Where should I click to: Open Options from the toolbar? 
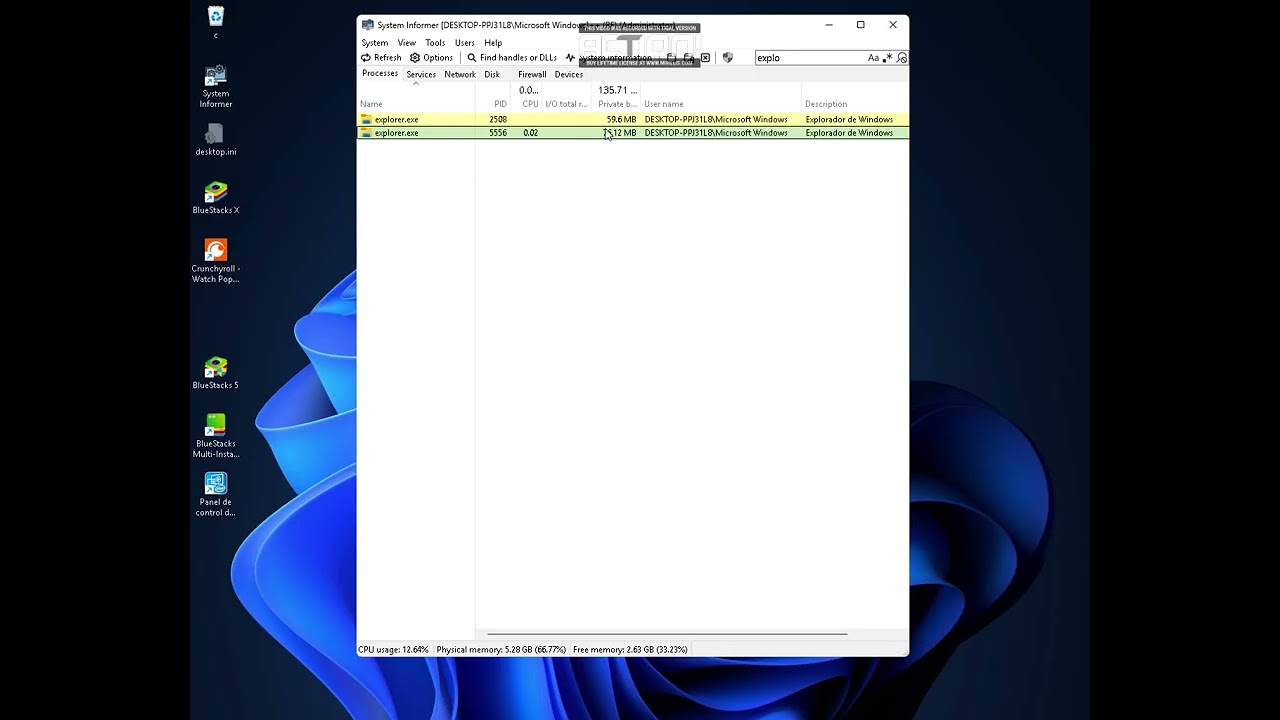432,58
